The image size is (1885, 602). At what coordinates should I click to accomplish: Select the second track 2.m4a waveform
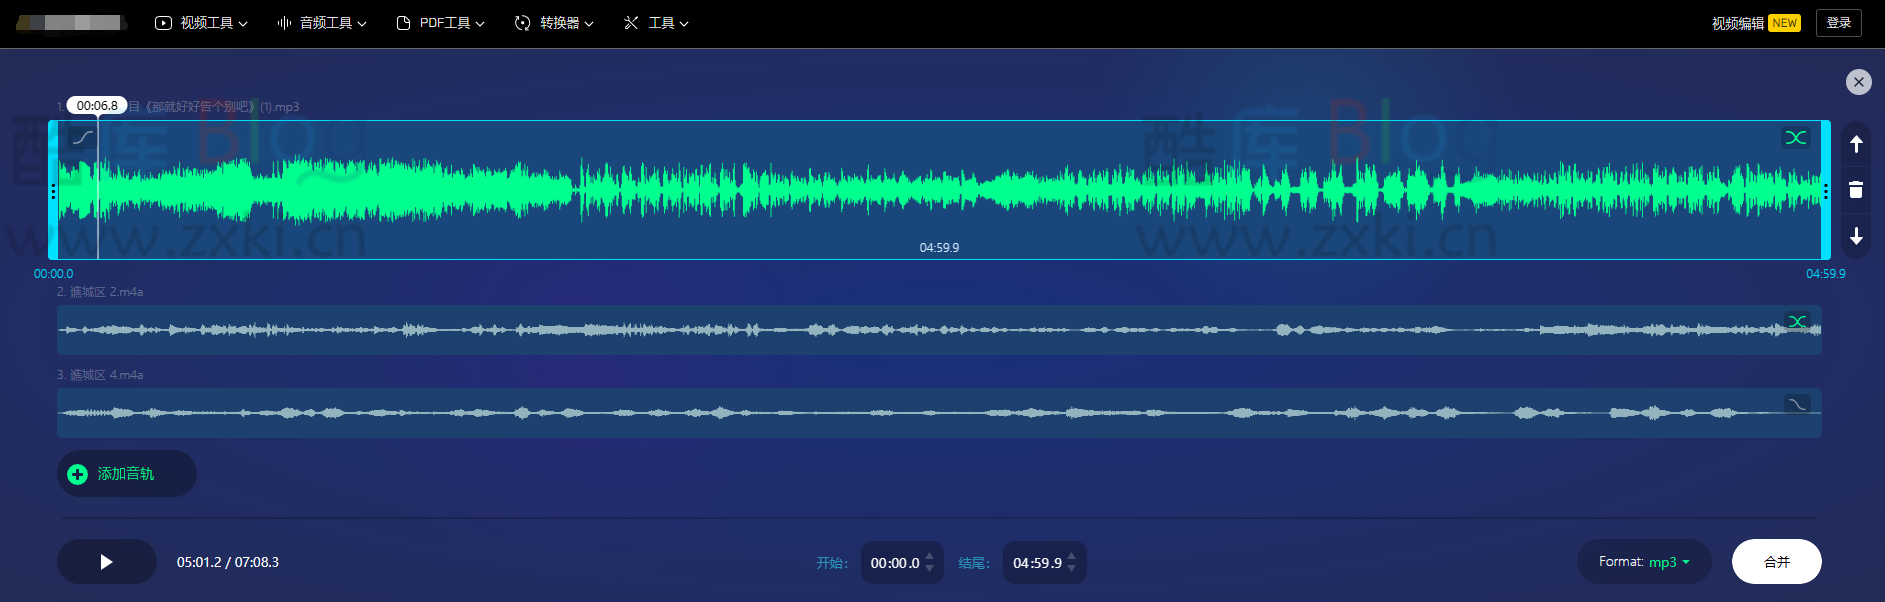939,329
